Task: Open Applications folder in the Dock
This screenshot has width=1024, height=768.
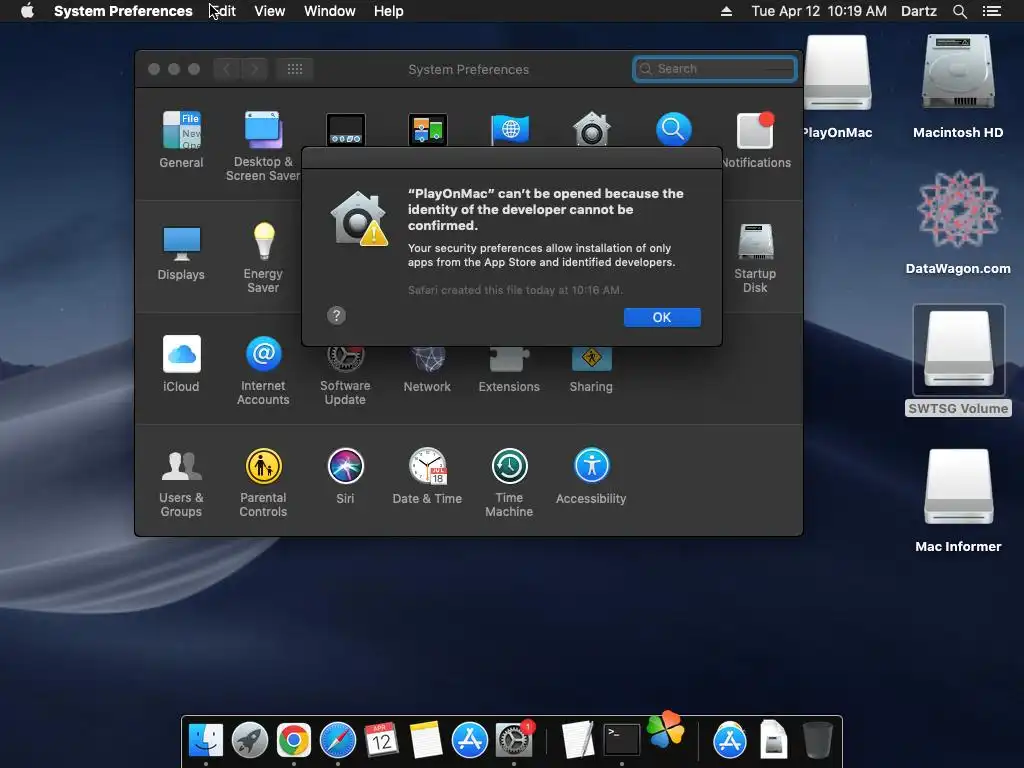Action: pos(729,741)
